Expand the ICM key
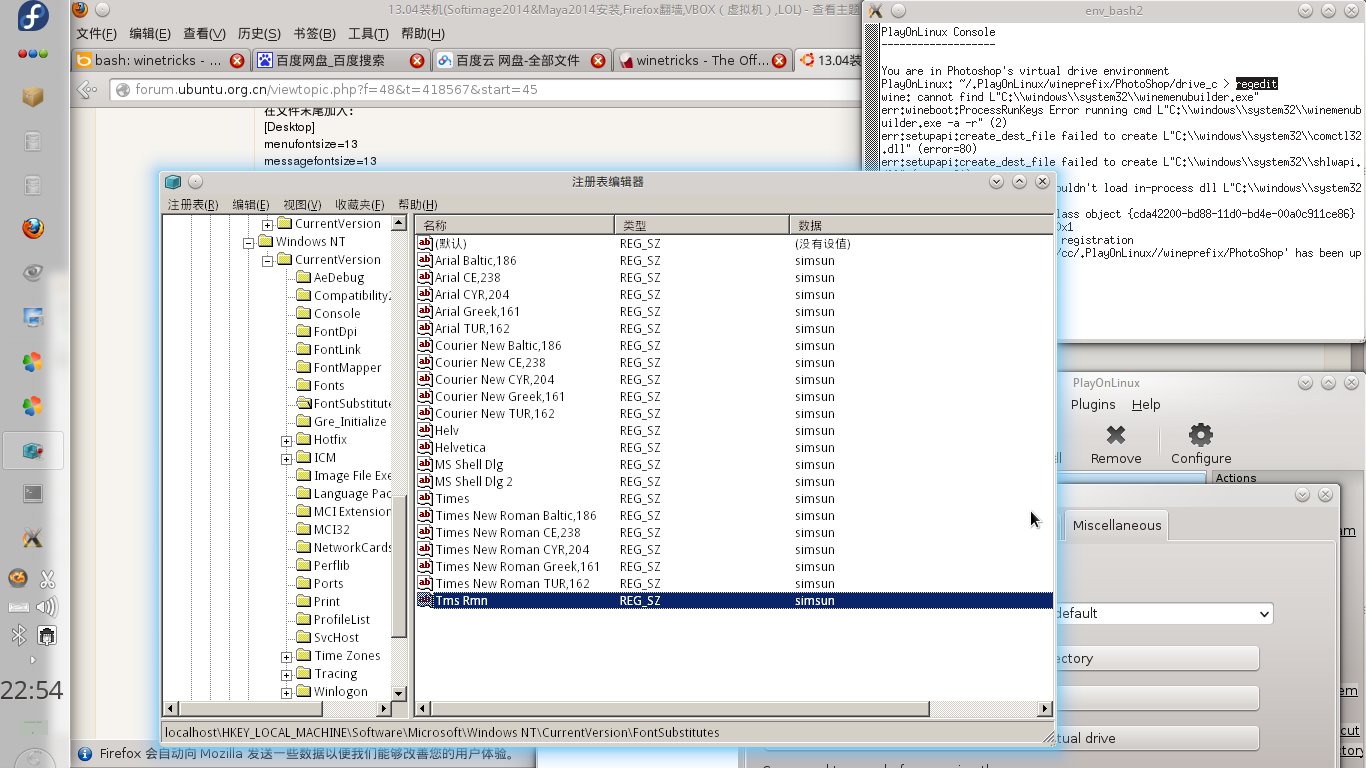 [x=287, y=457]
